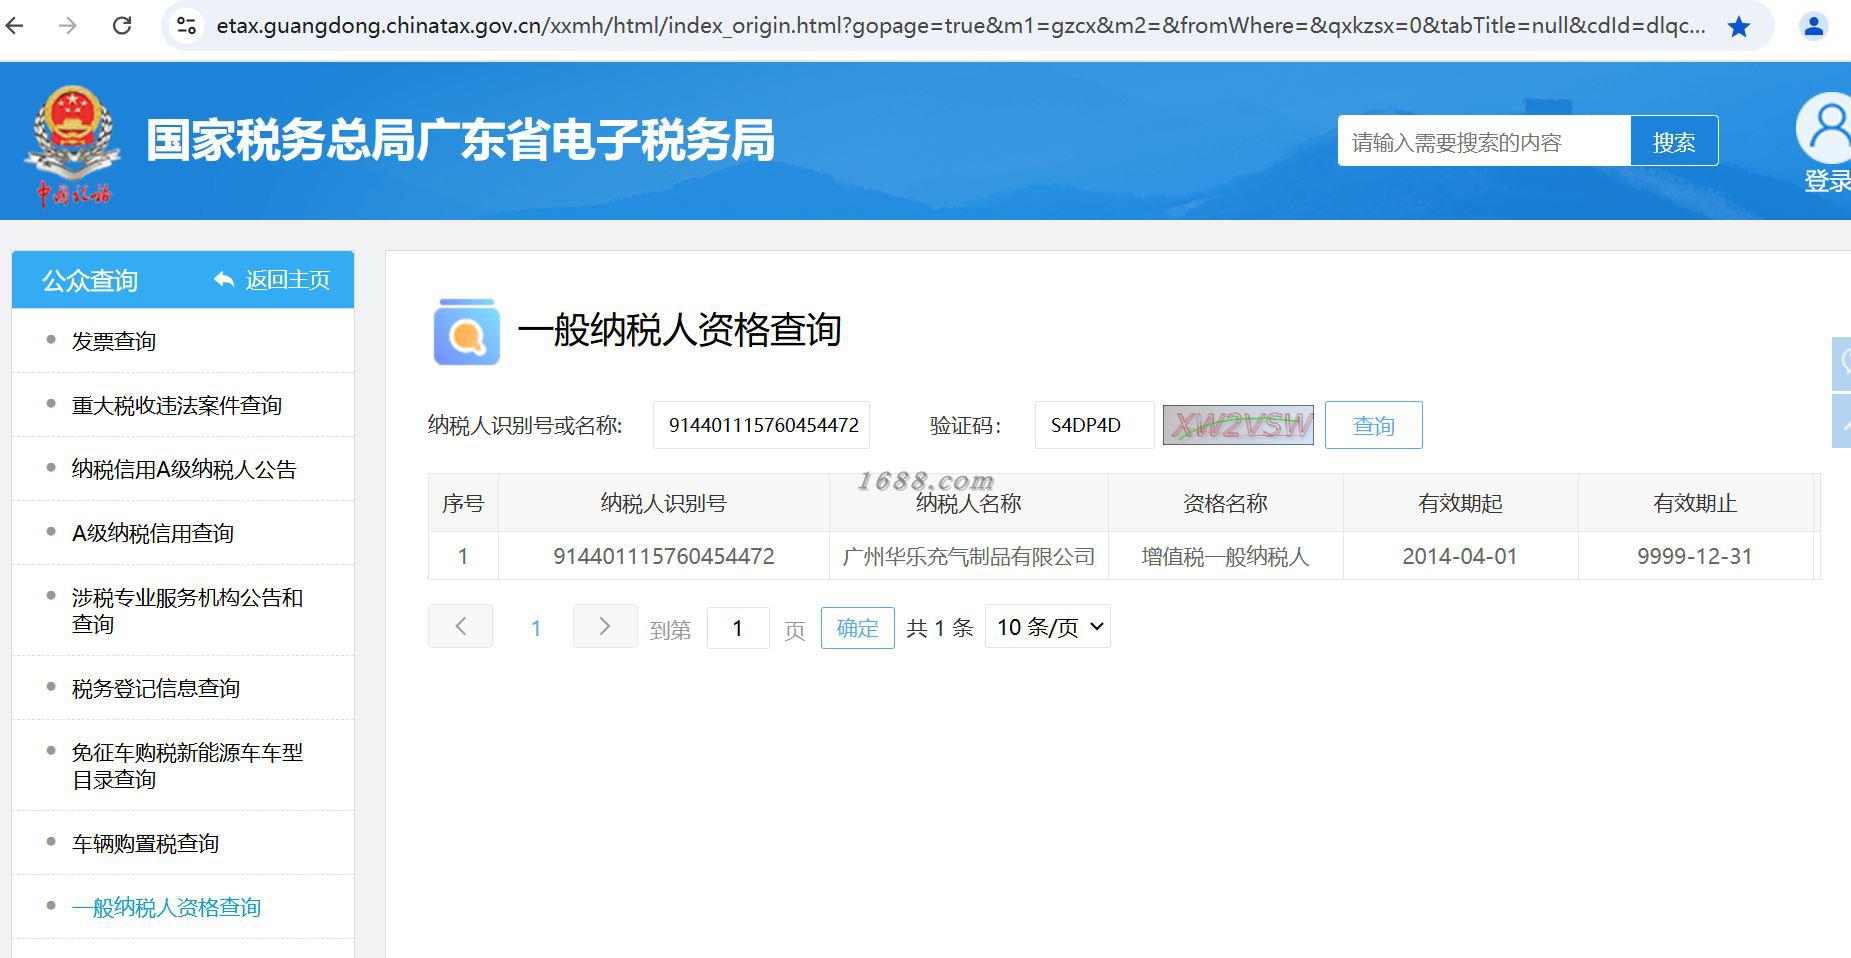Click the browser forward arrow
The height and width of the screenshot is (958, 1851).
68,25
